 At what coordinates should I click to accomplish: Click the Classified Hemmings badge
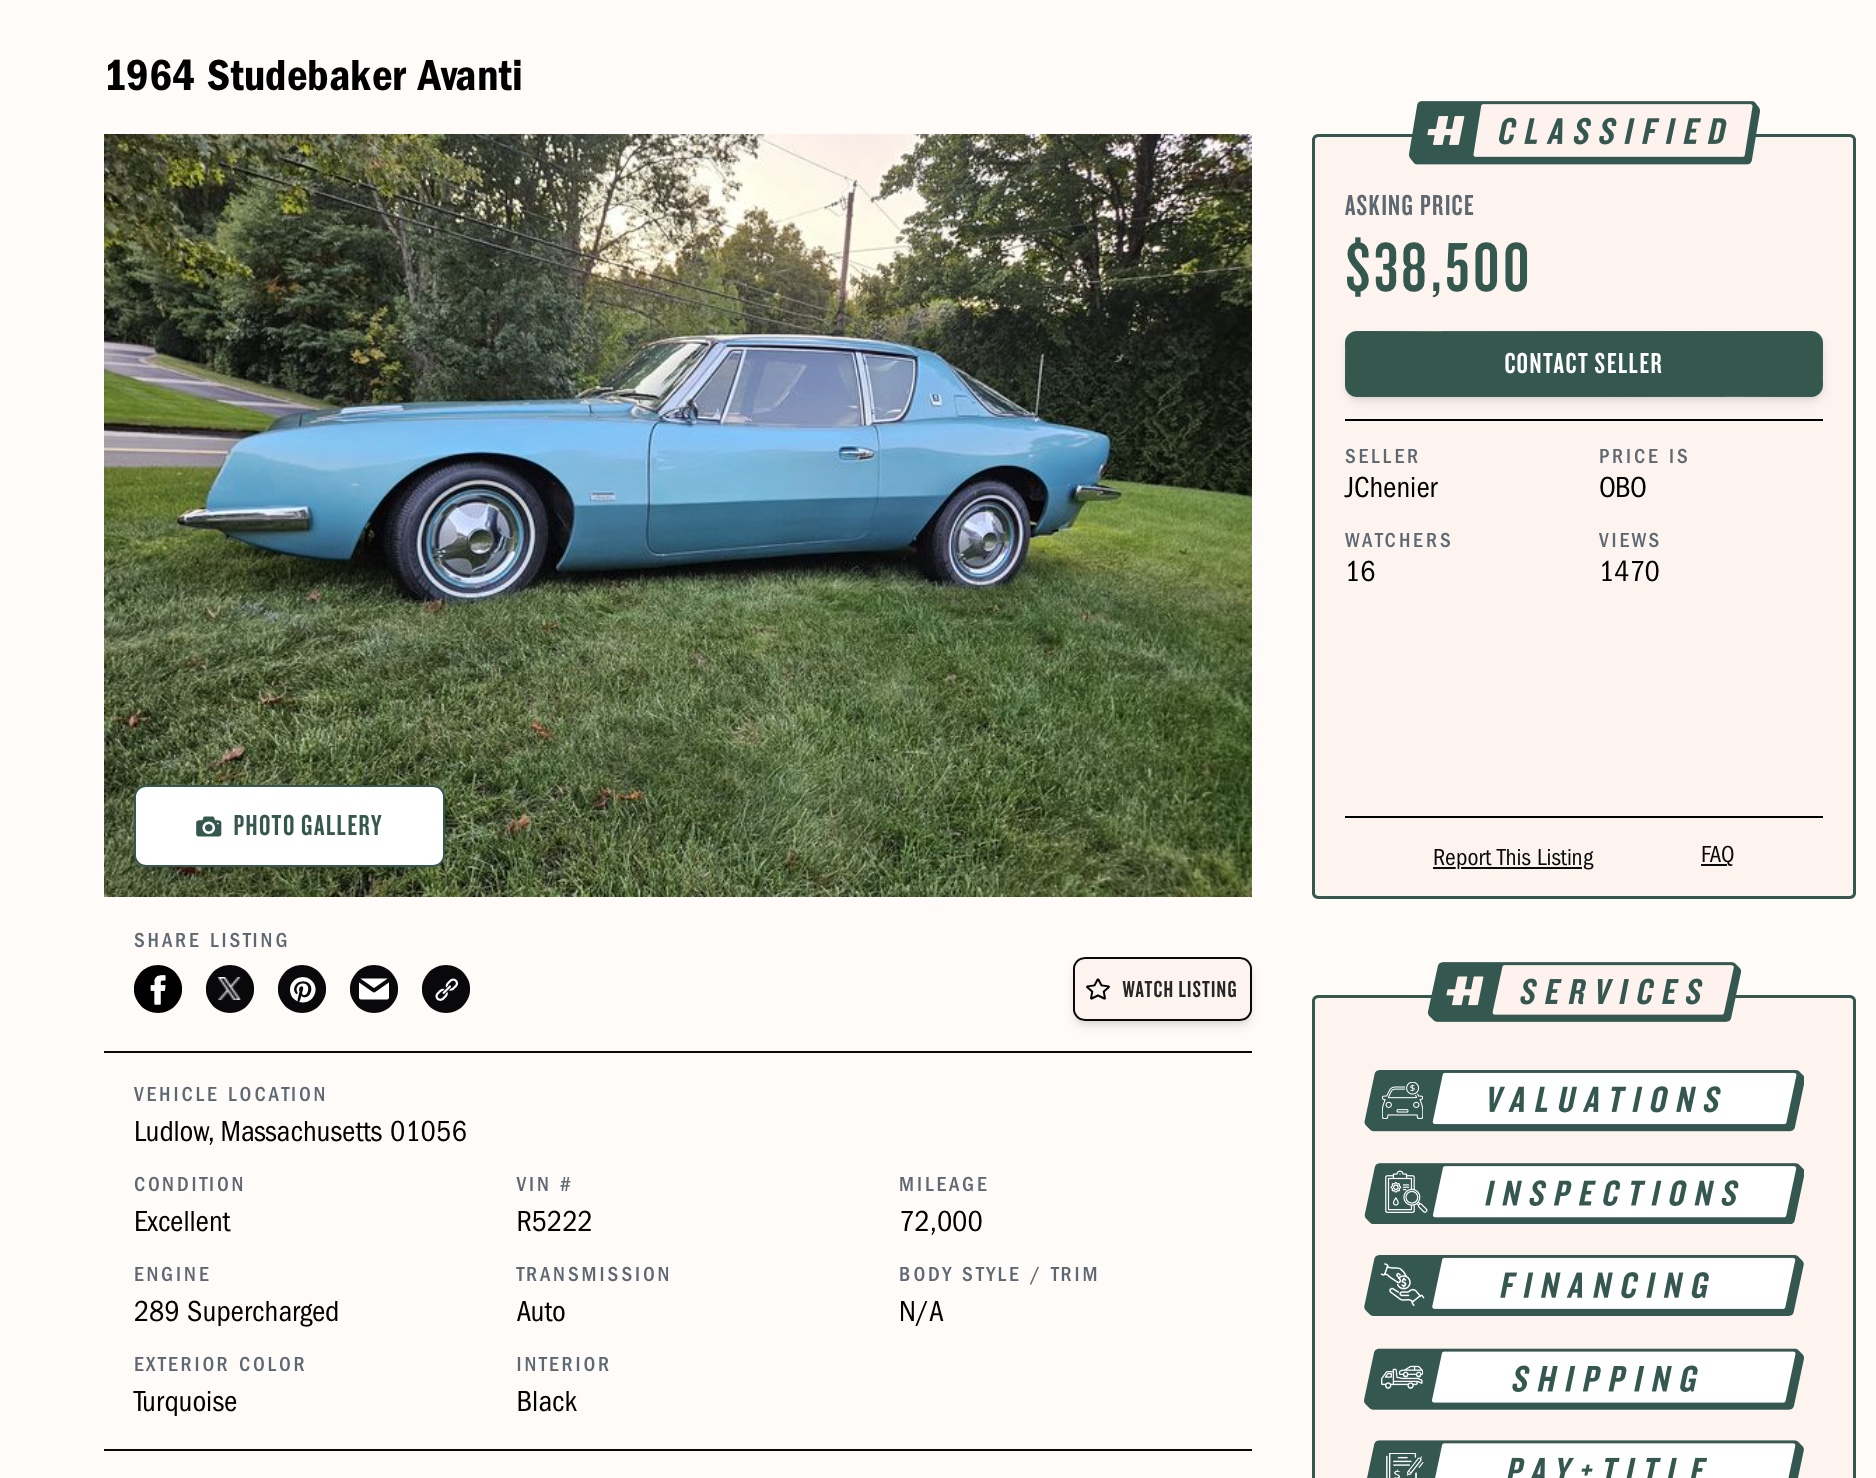1584,132
